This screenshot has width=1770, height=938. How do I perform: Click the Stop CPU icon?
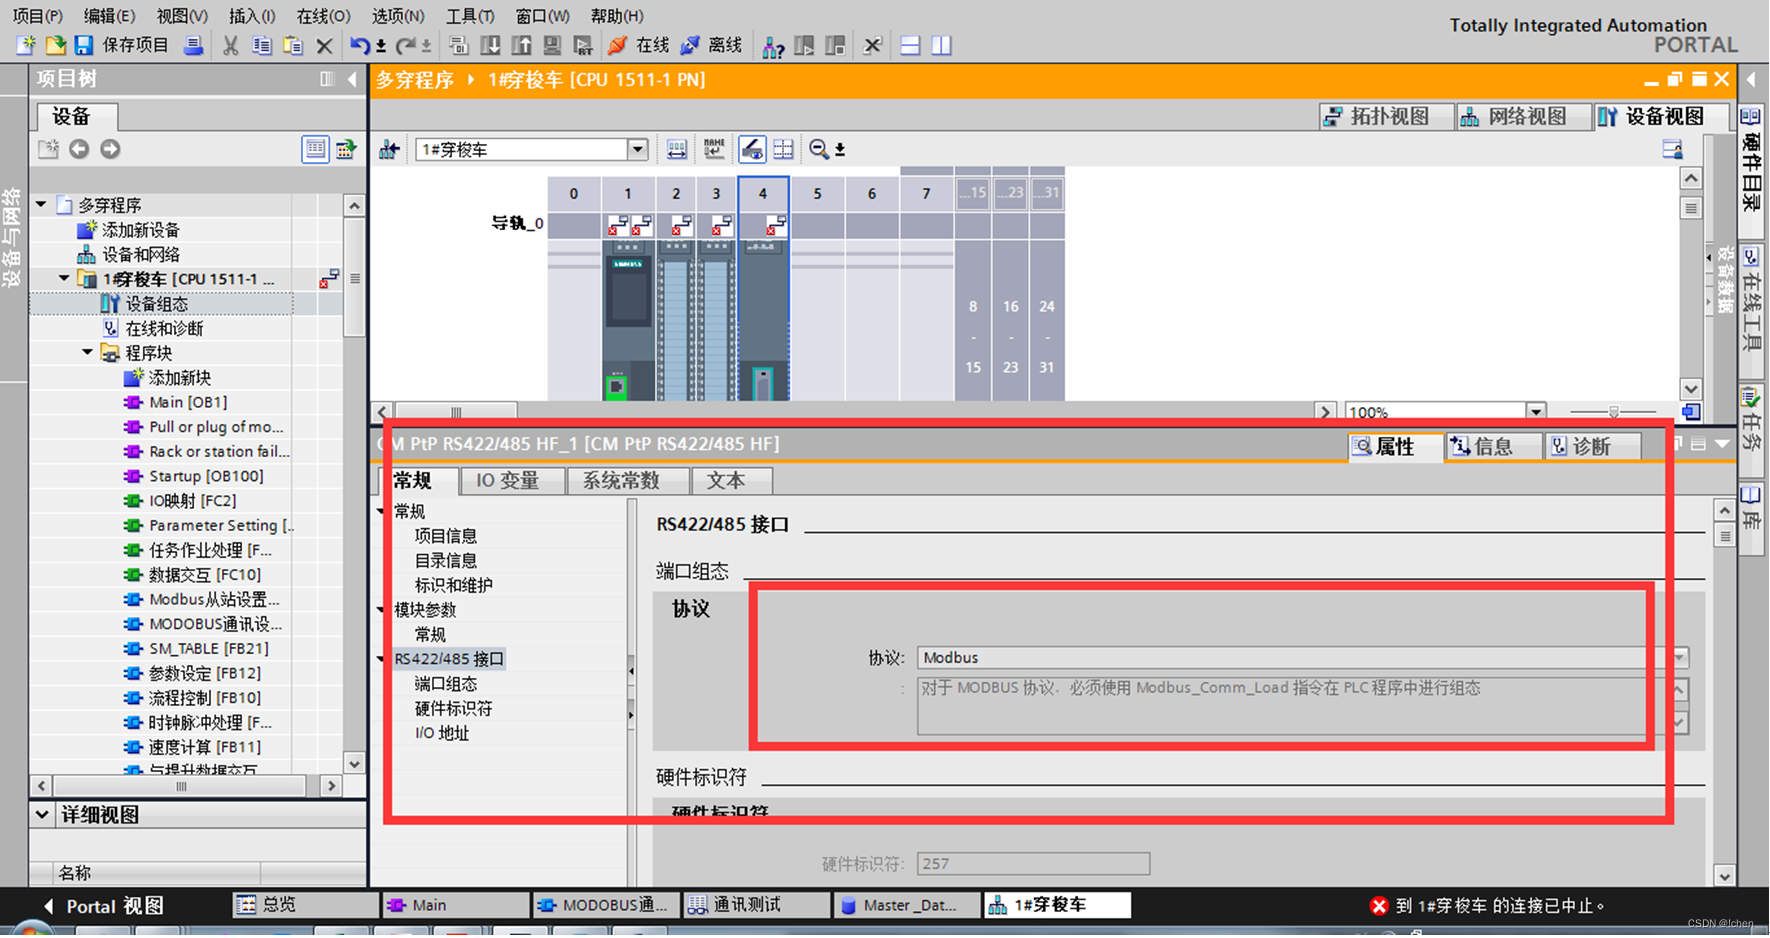coord(835,45)
